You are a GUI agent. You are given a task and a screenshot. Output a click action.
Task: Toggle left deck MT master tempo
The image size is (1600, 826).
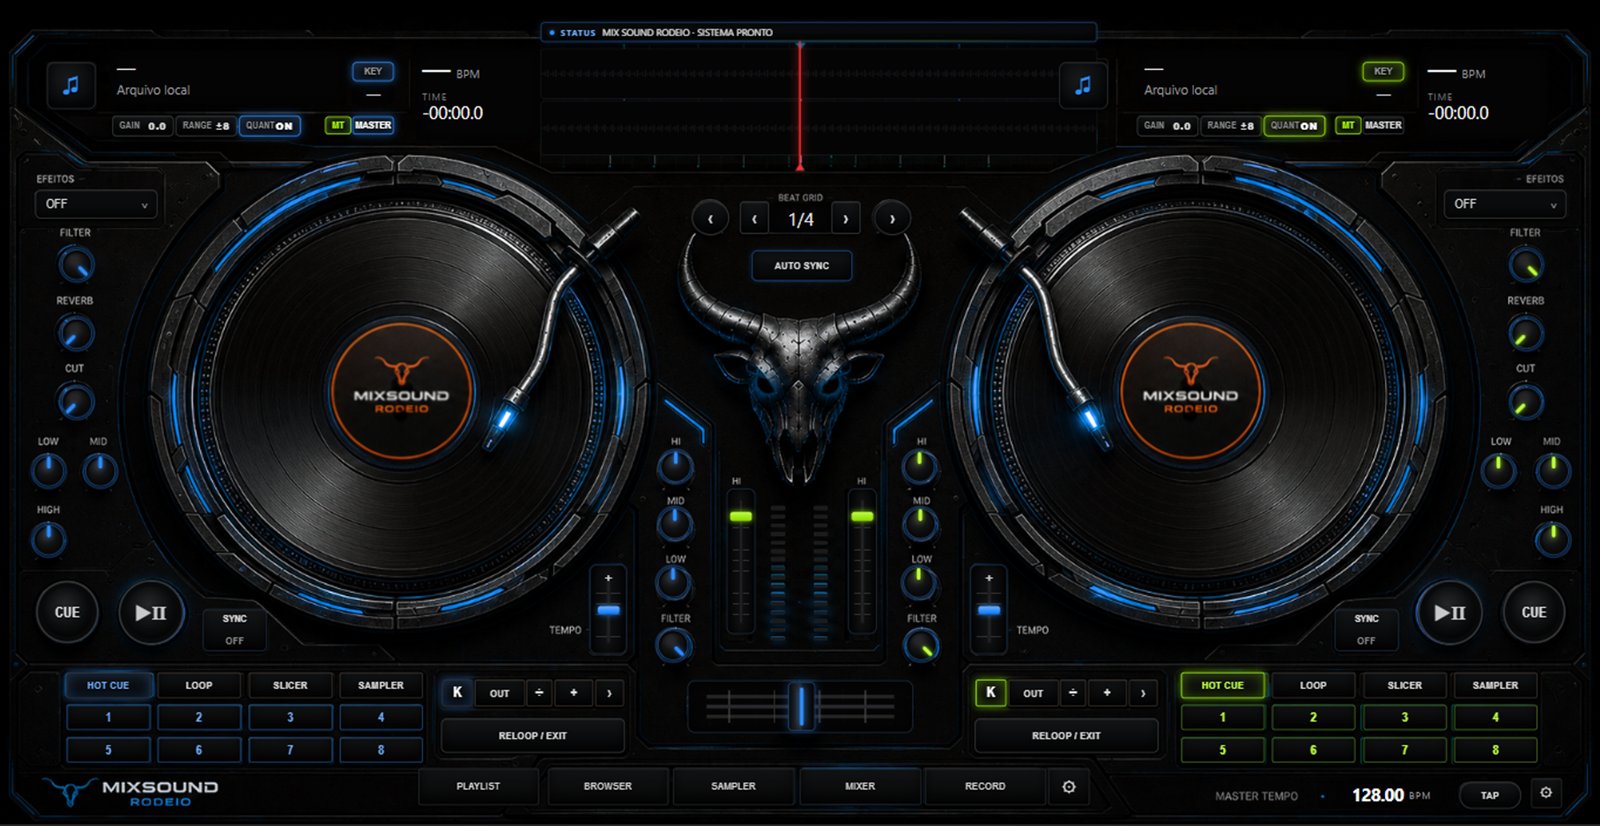pyautogui.click(x=337, y=126)
